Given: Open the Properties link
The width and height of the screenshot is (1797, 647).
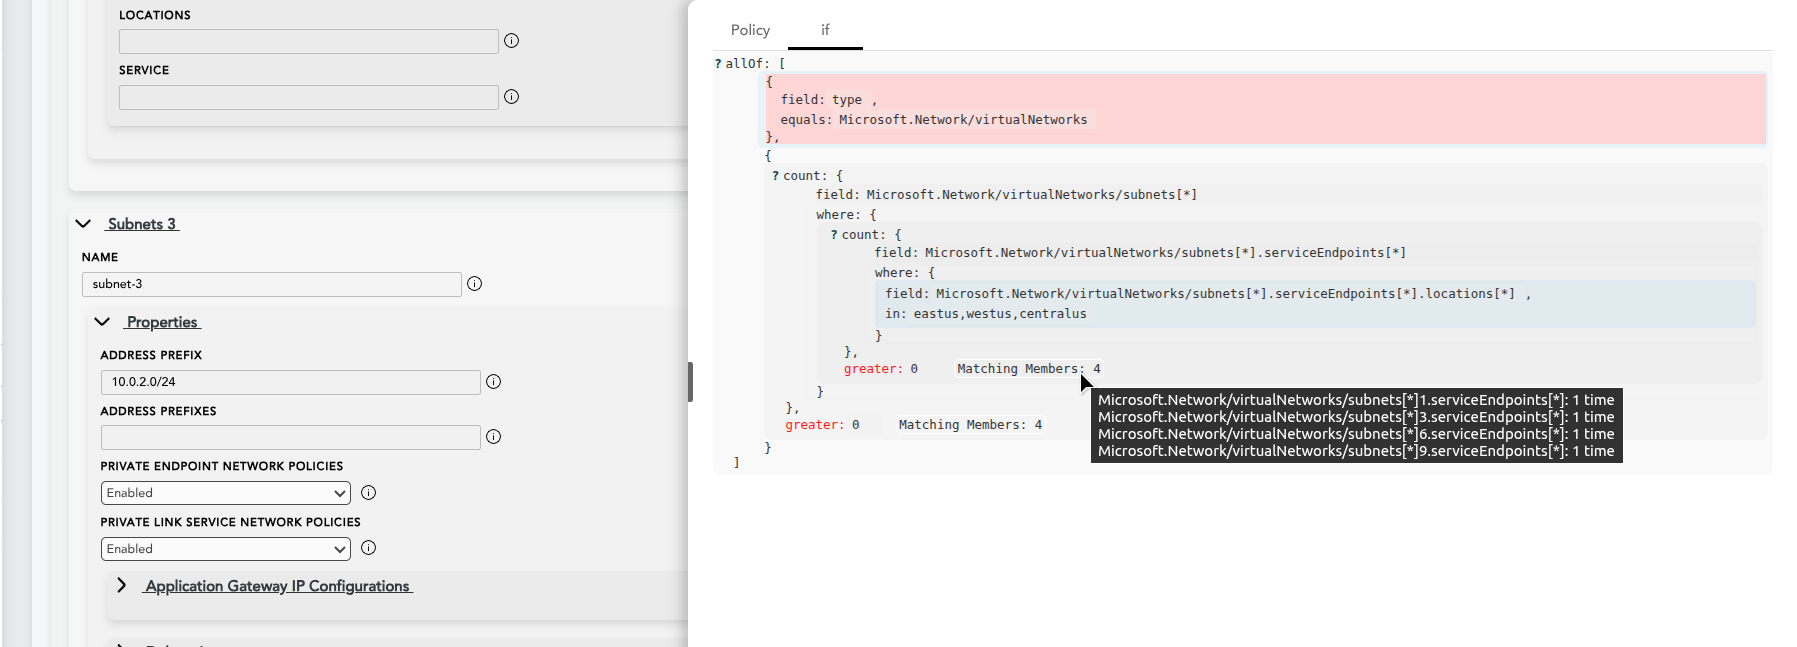Looking at the screenshot, I should coord(162,322).
